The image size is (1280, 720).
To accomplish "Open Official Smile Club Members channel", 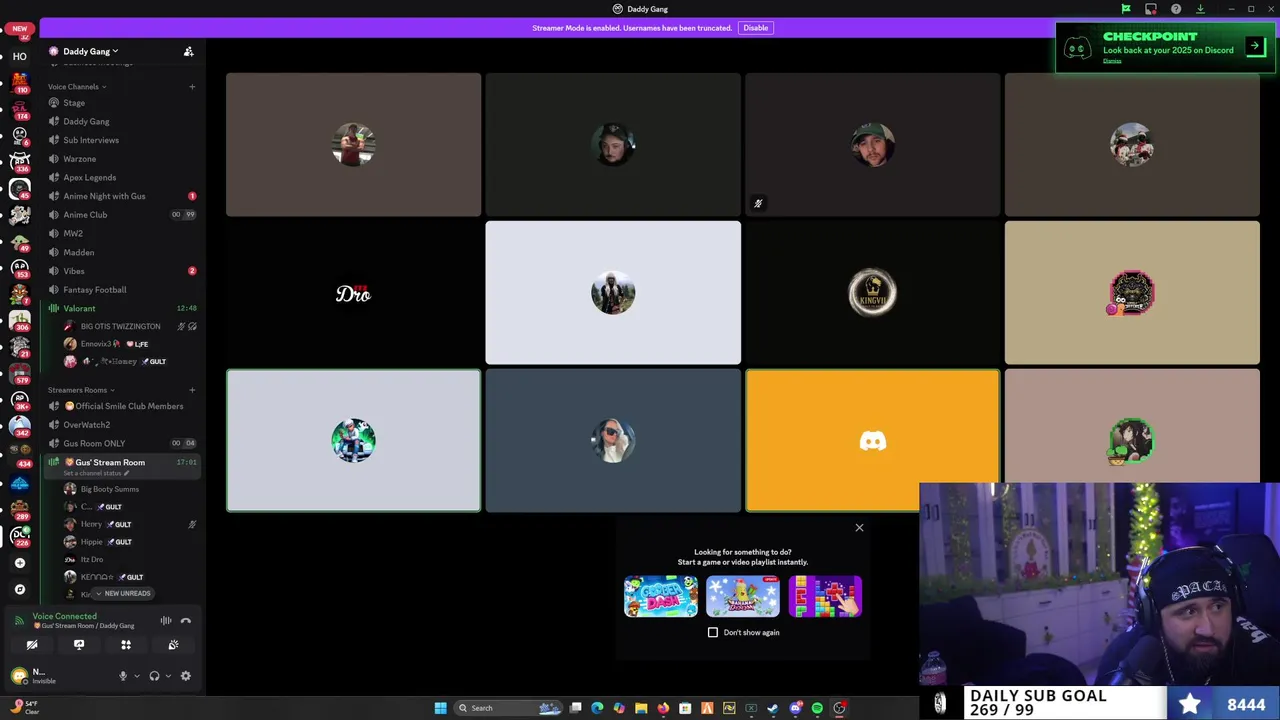I will coord(122,406).
